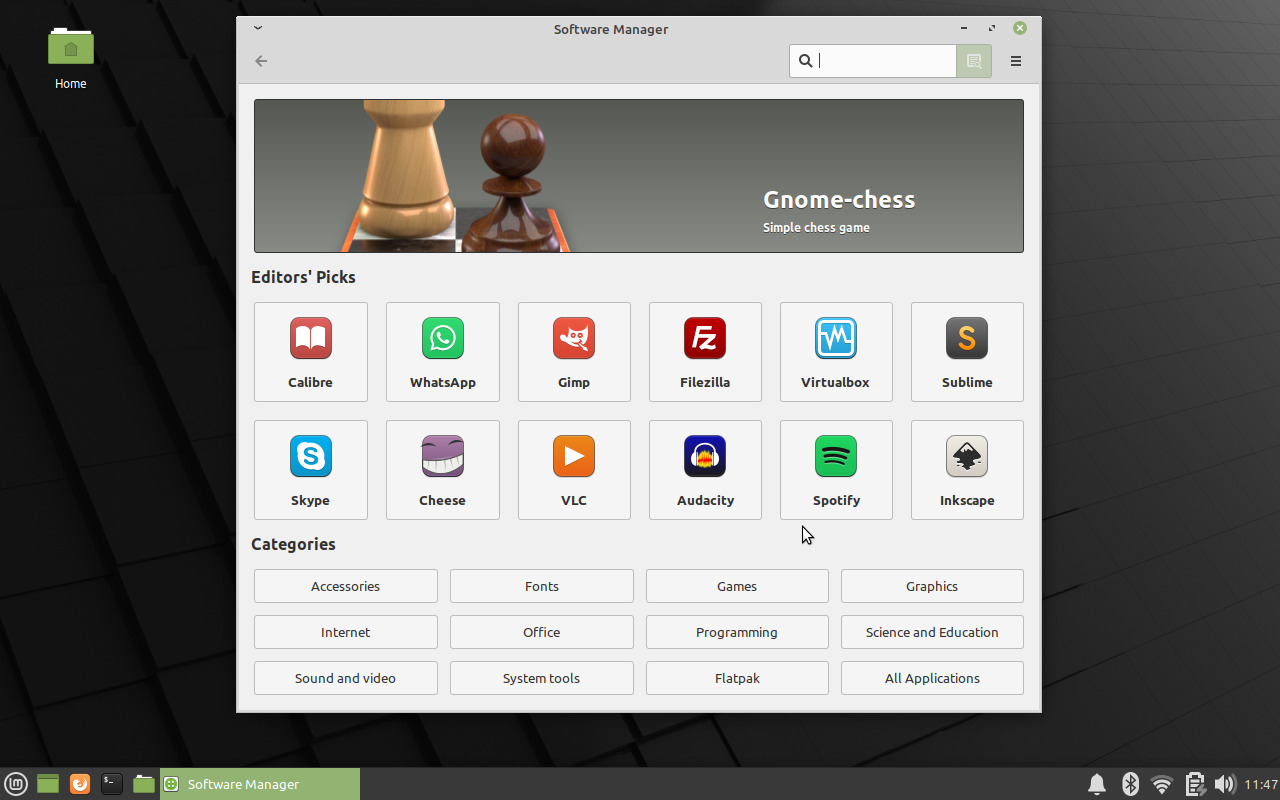The image size is (1280, 800).
Task: Open the Gimp application page
Action: [574, 351]
